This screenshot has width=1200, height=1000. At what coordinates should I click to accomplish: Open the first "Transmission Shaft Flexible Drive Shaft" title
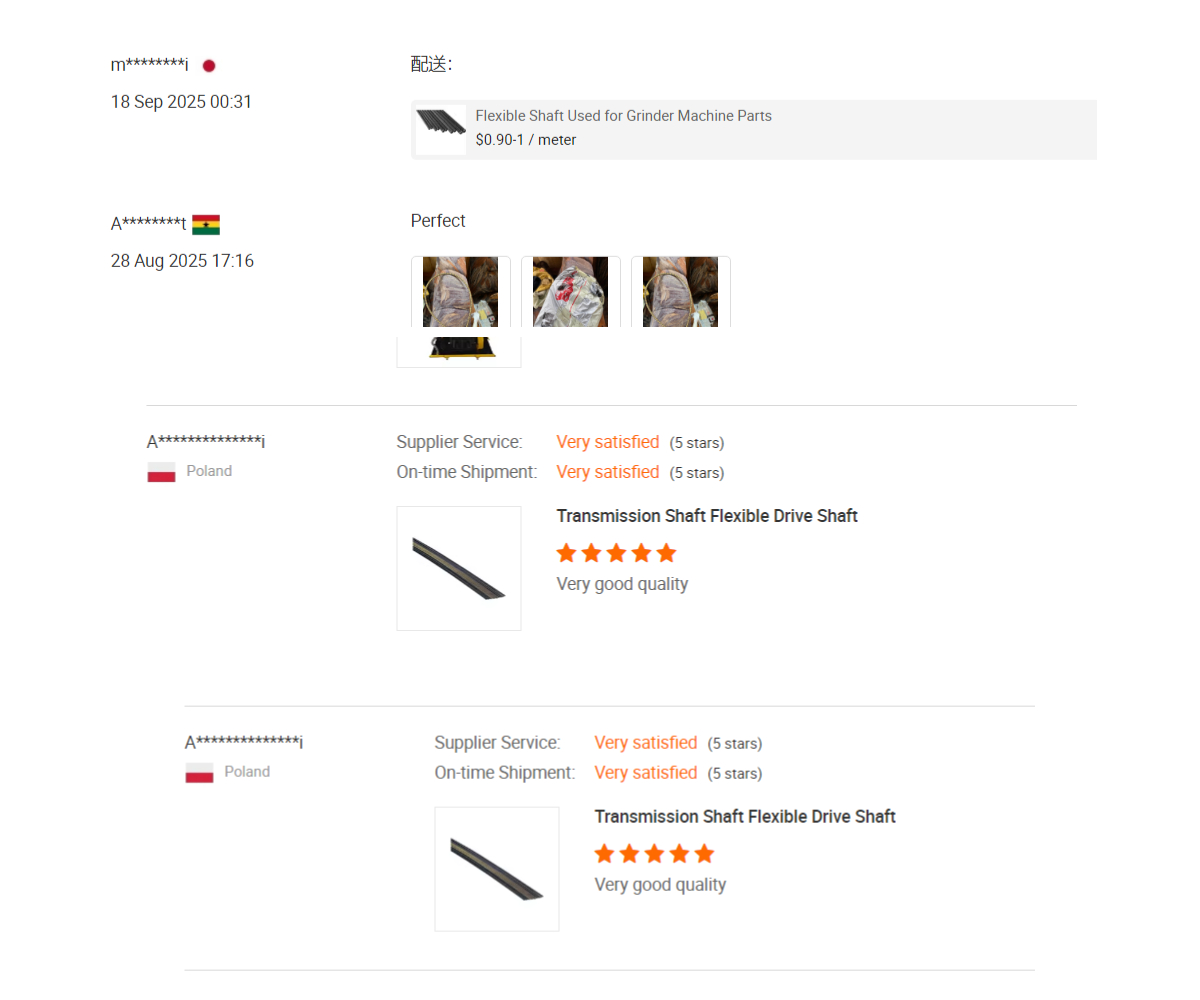[707, 516]
